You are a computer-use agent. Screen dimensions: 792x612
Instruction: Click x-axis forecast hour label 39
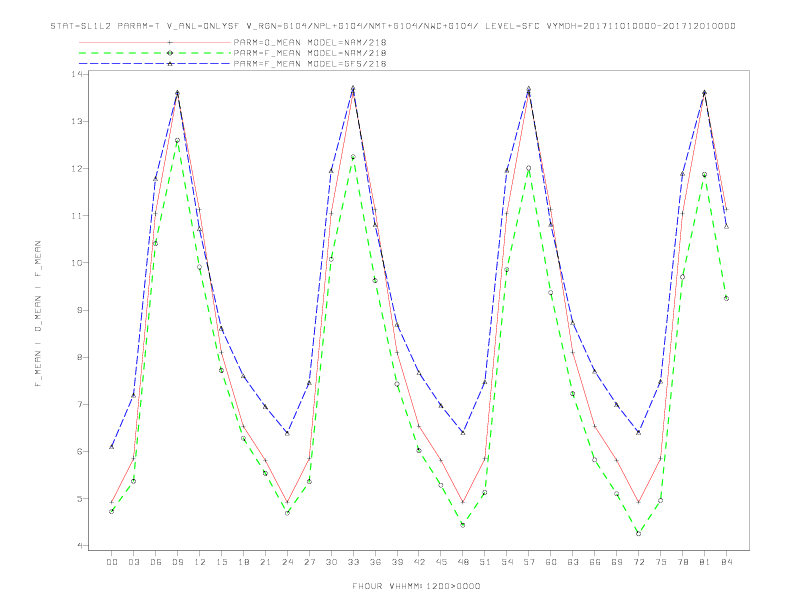coord(397,562)
